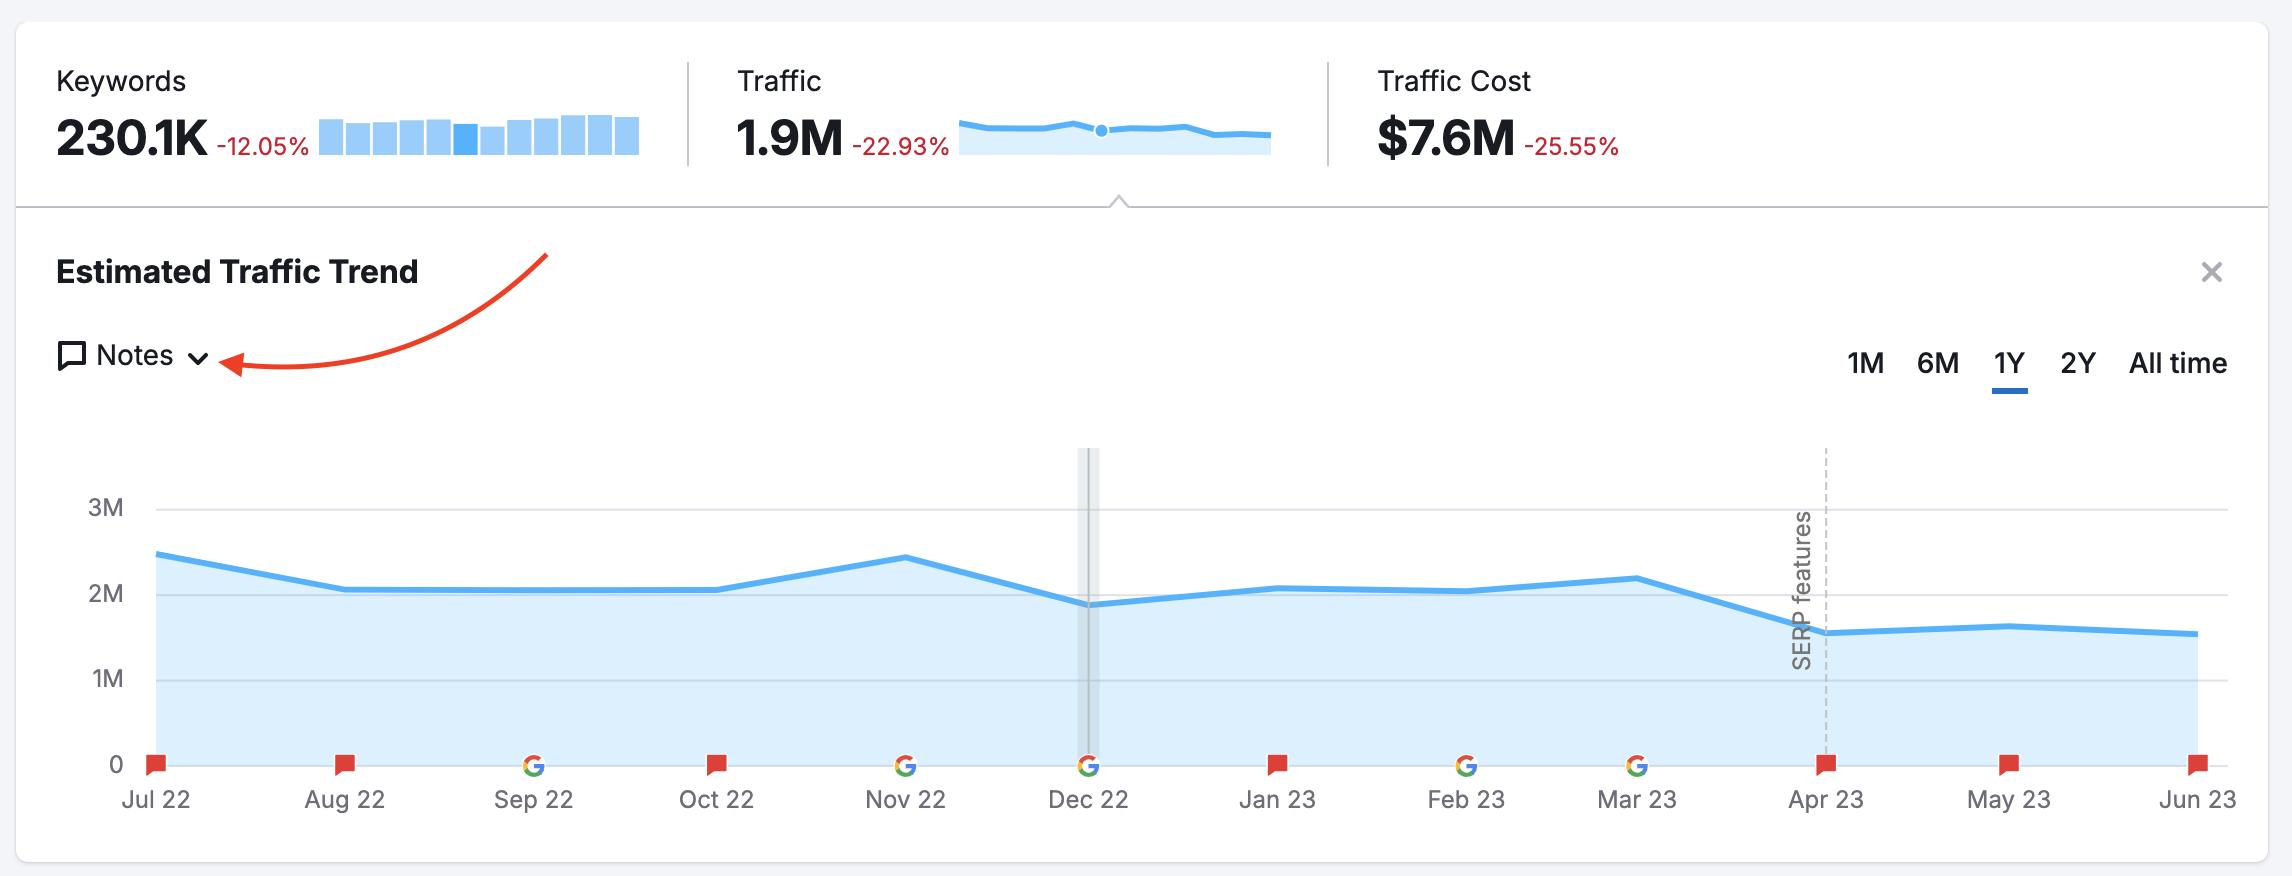
Task: Click the Notes speech bubble icon
Action: click(71, 356)
